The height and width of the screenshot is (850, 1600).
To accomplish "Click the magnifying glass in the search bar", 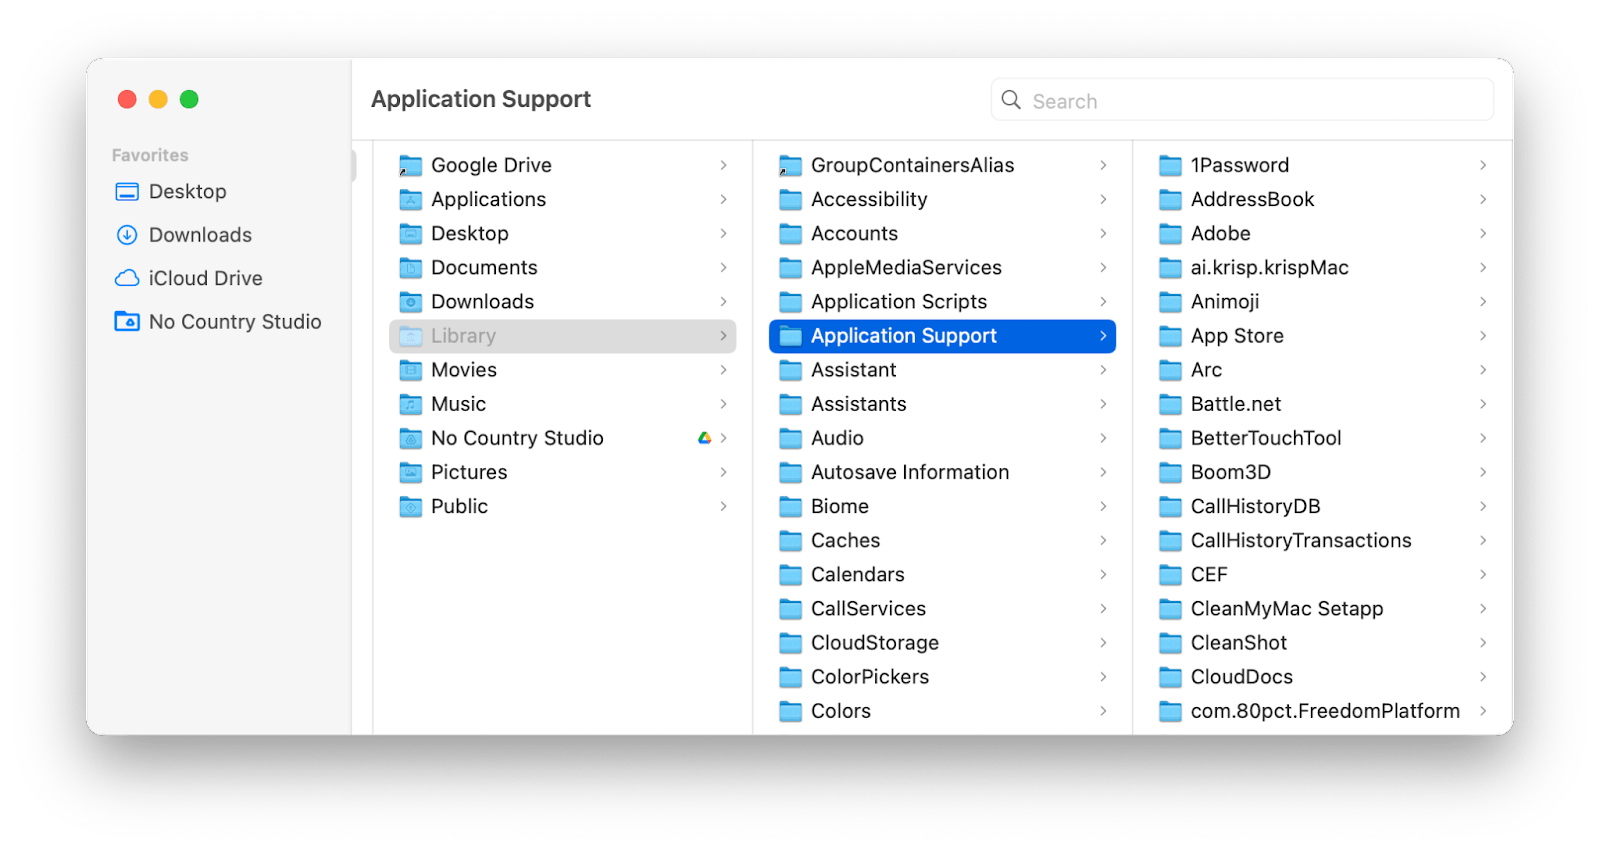I will [1011, 100].
